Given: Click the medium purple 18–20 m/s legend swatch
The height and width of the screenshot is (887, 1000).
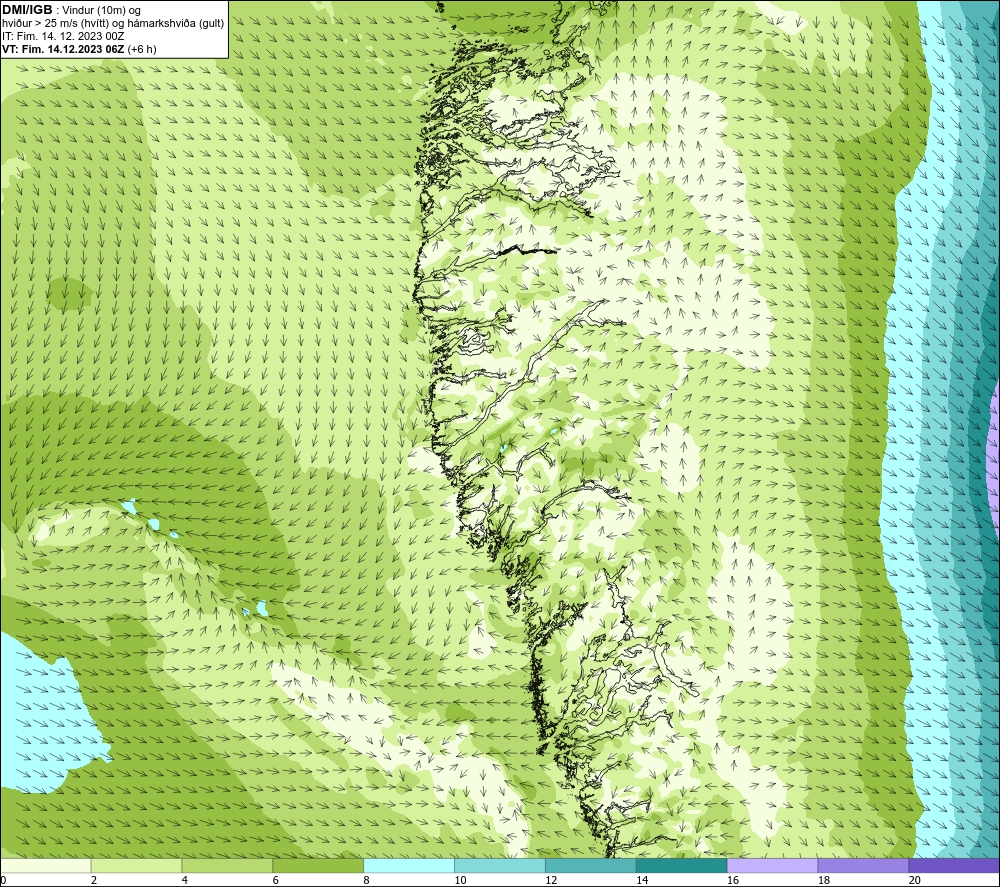Looking at the screenshot, I should 864,865.
